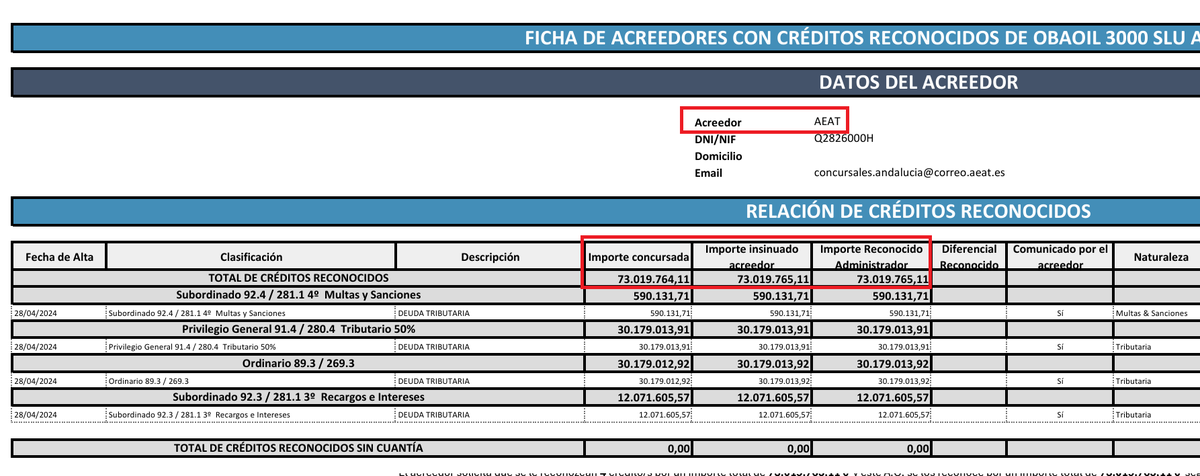Click the DATOS DEL ACREEDOR section header
Screen dimensions: 1200x476
click(606, 82)
